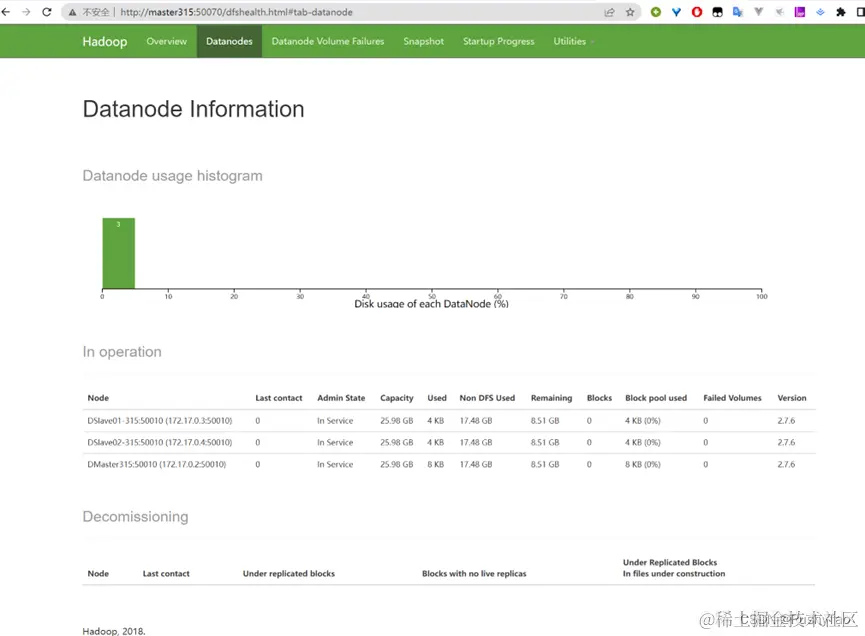Click 4 KB (0%) block pool of DSlave01-315

(x=643, y=420)
